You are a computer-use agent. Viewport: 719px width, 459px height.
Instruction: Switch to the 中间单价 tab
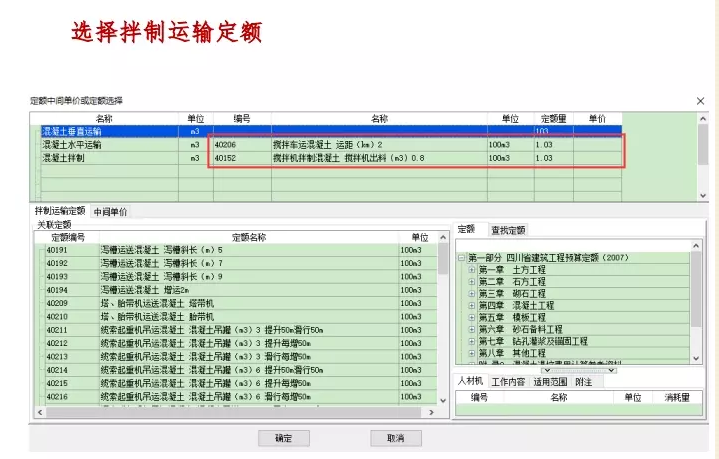[110, 212]
